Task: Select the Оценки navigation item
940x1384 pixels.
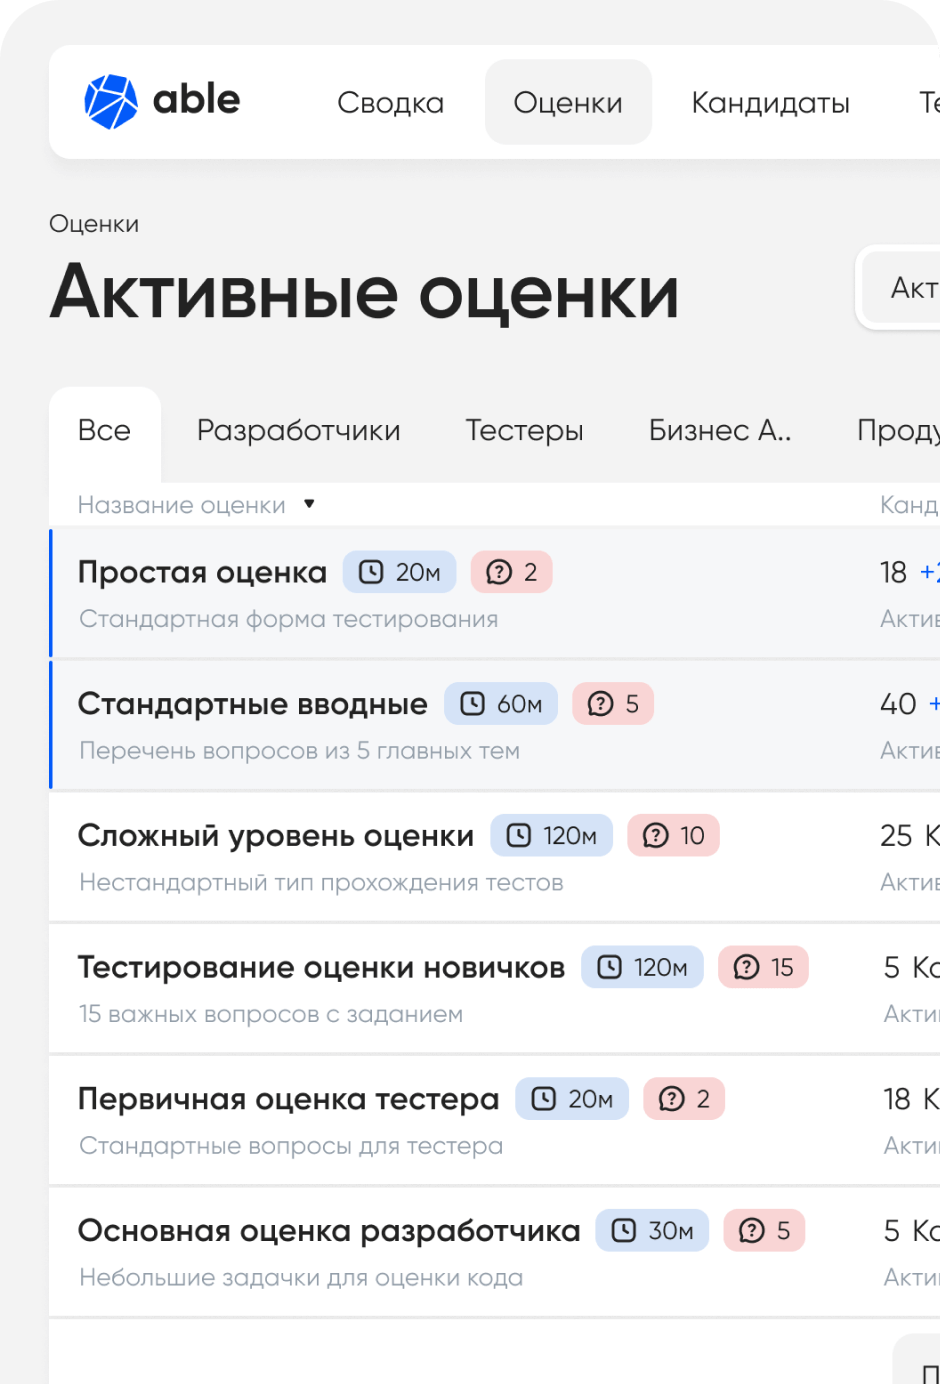Action: pyautogui.click(x=568, y=102)
